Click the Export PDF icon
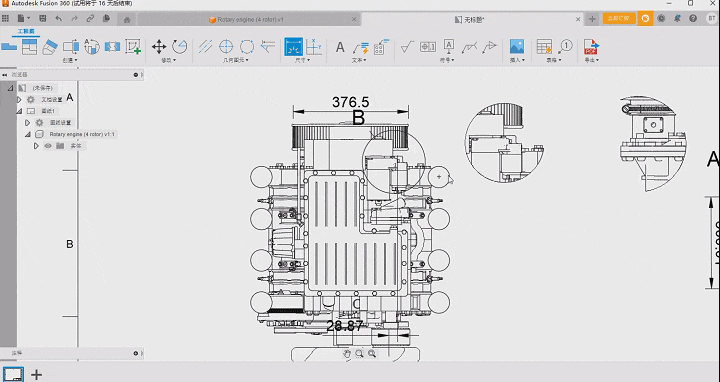This screenshot has width=720, height=382. click(x=591, y=47)
